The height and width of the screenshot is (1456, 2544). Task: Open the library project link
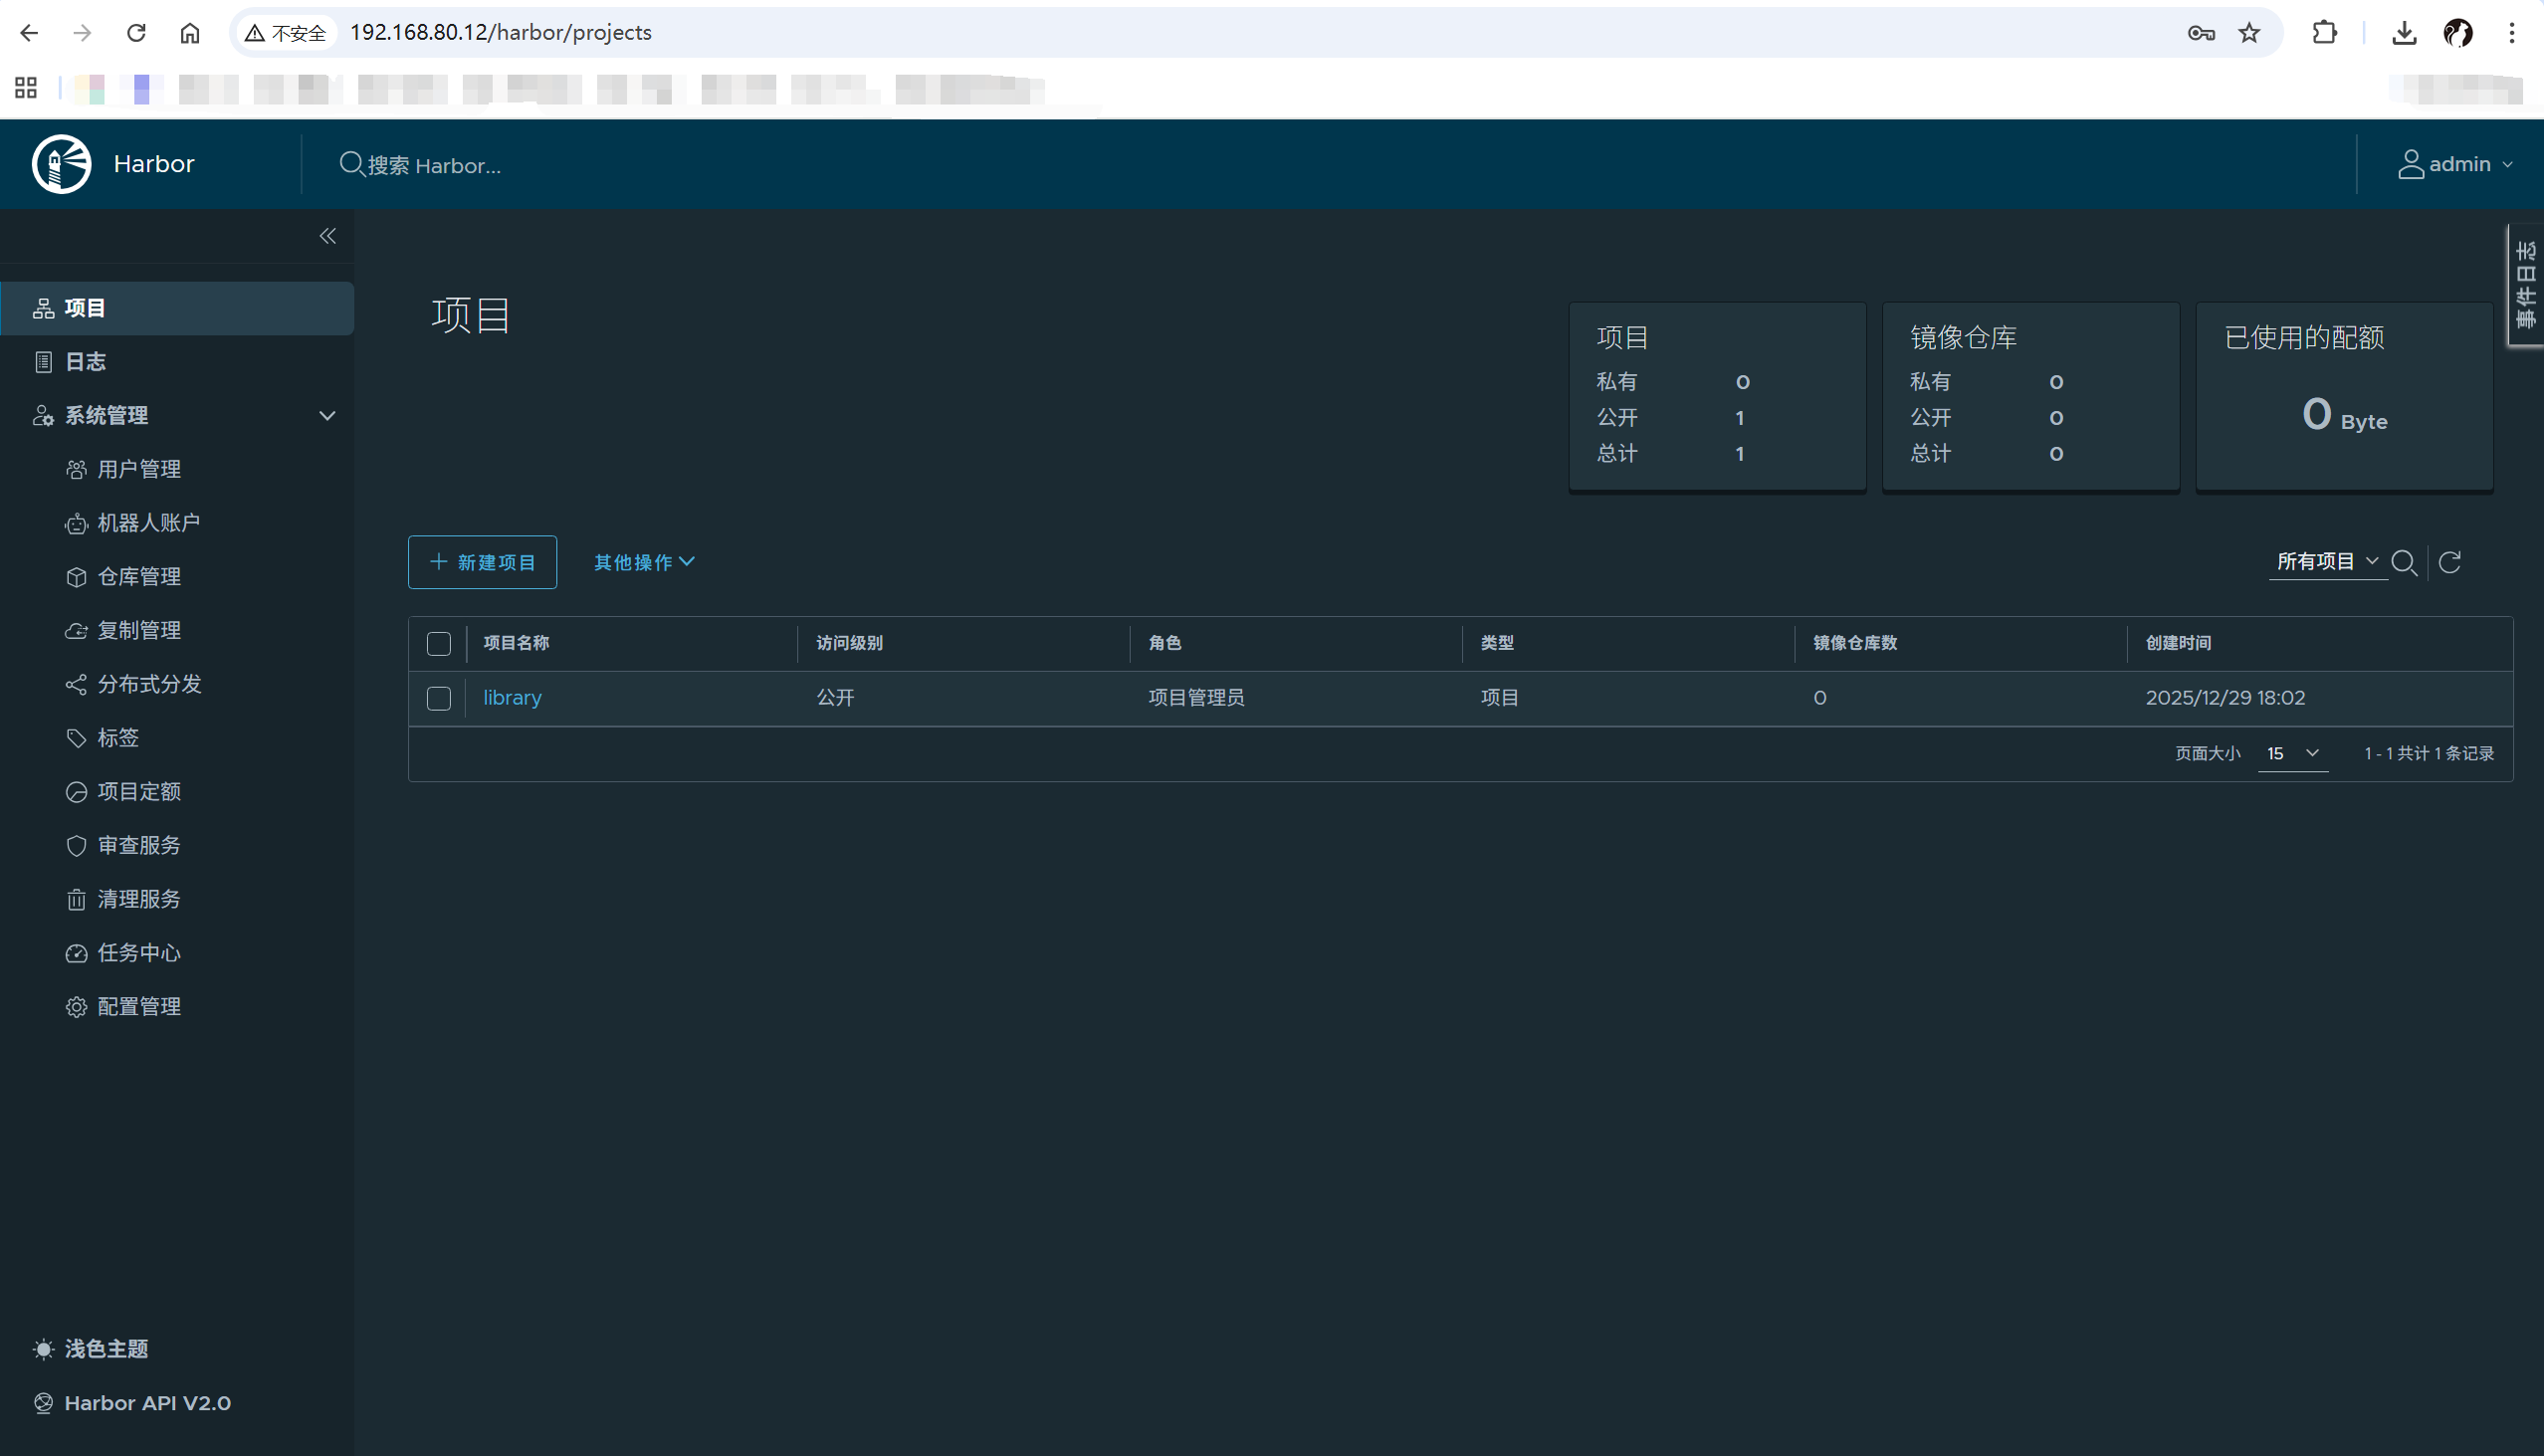pyautogui.click(x=512, y=697)
